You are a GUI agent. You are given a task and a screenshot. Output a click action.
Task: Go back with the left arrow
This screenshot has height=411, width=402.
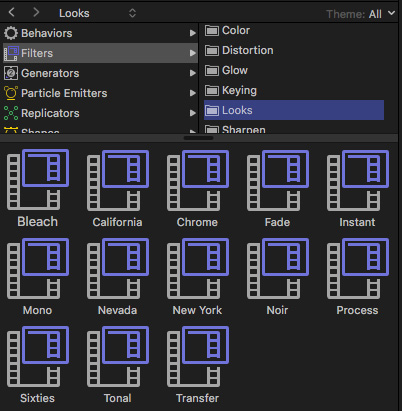click(x=11, y=13)
